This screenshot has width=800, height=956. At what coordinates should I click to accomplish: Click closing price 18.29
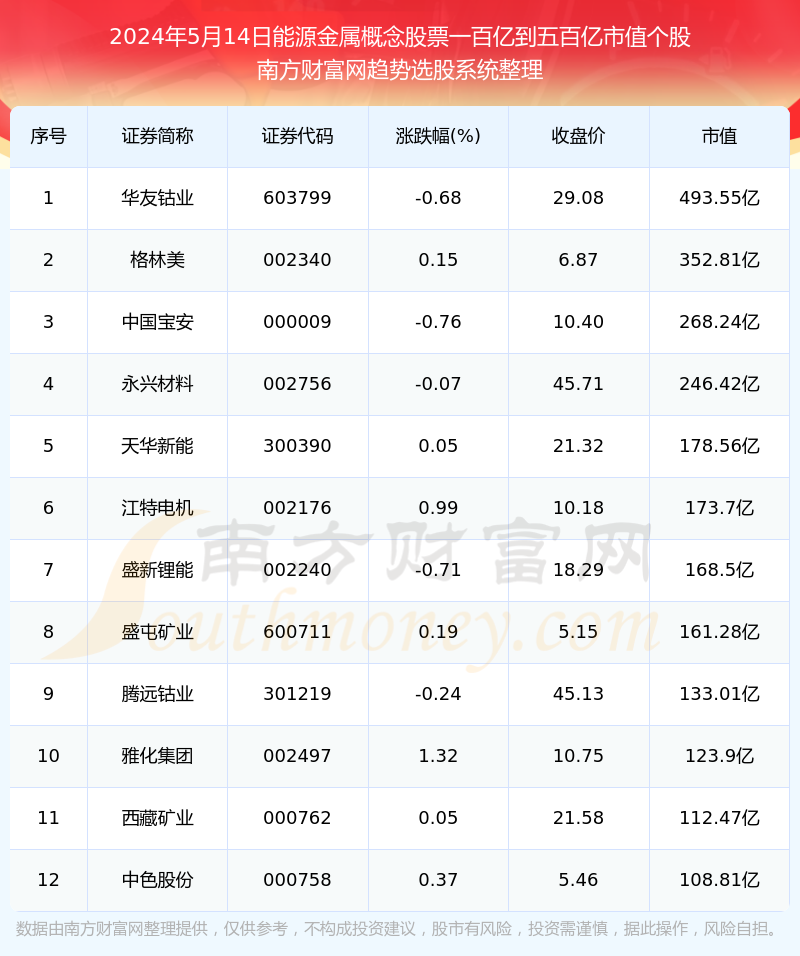click(x=578, y=570)
